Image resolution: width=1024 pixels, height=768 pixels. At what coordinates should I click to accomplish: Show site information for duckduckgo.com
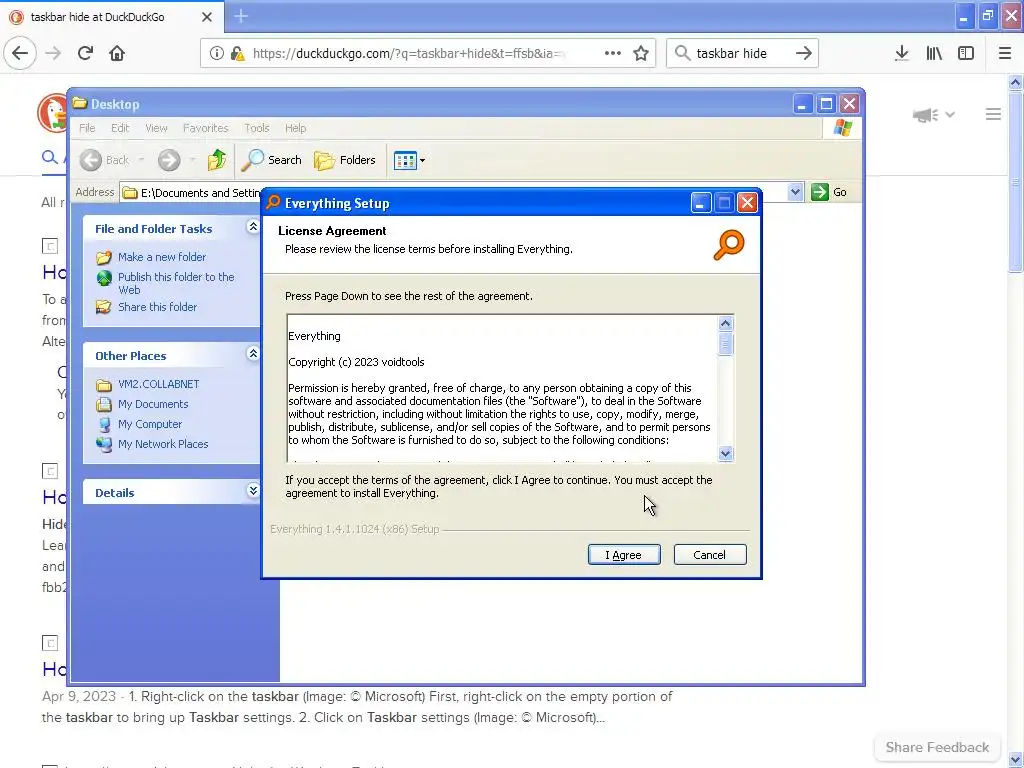(x=216, y=53)
